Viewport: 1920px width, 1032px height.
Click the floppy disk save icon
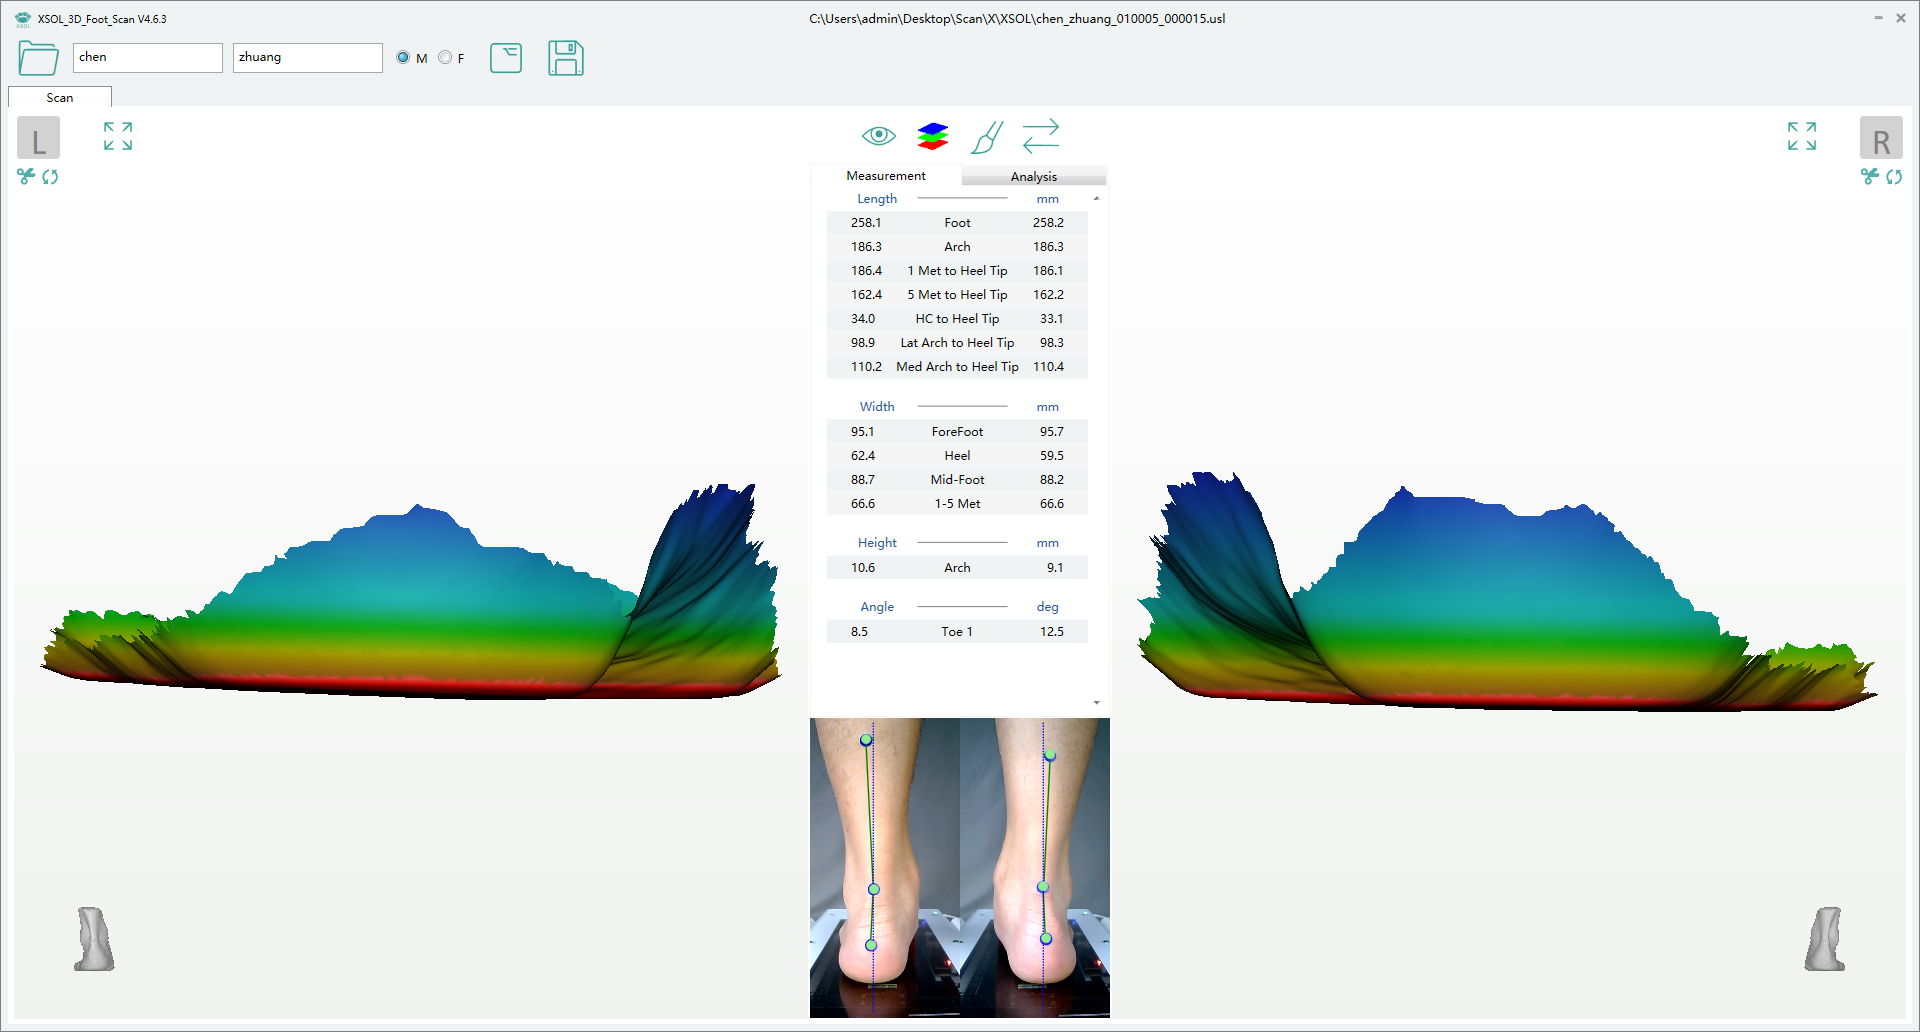tap(565, 58)
